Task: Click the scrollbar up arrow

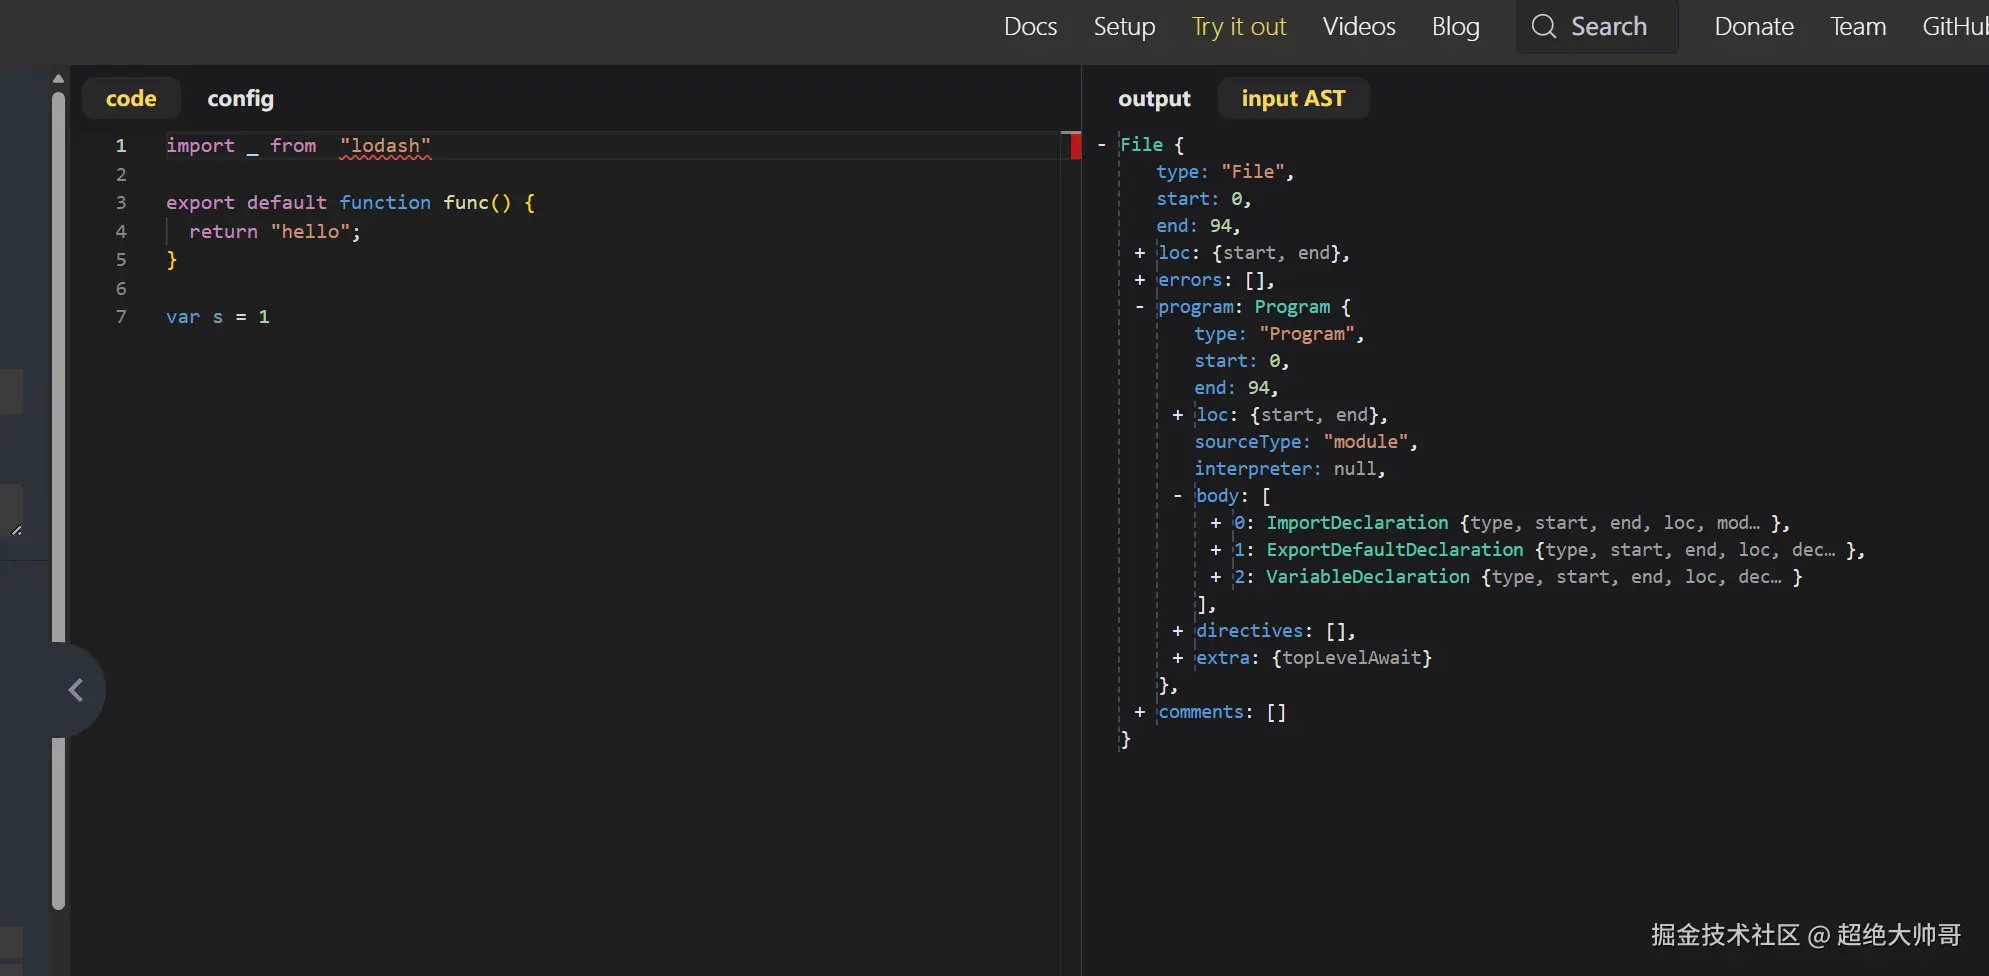Action: point(58,78)
